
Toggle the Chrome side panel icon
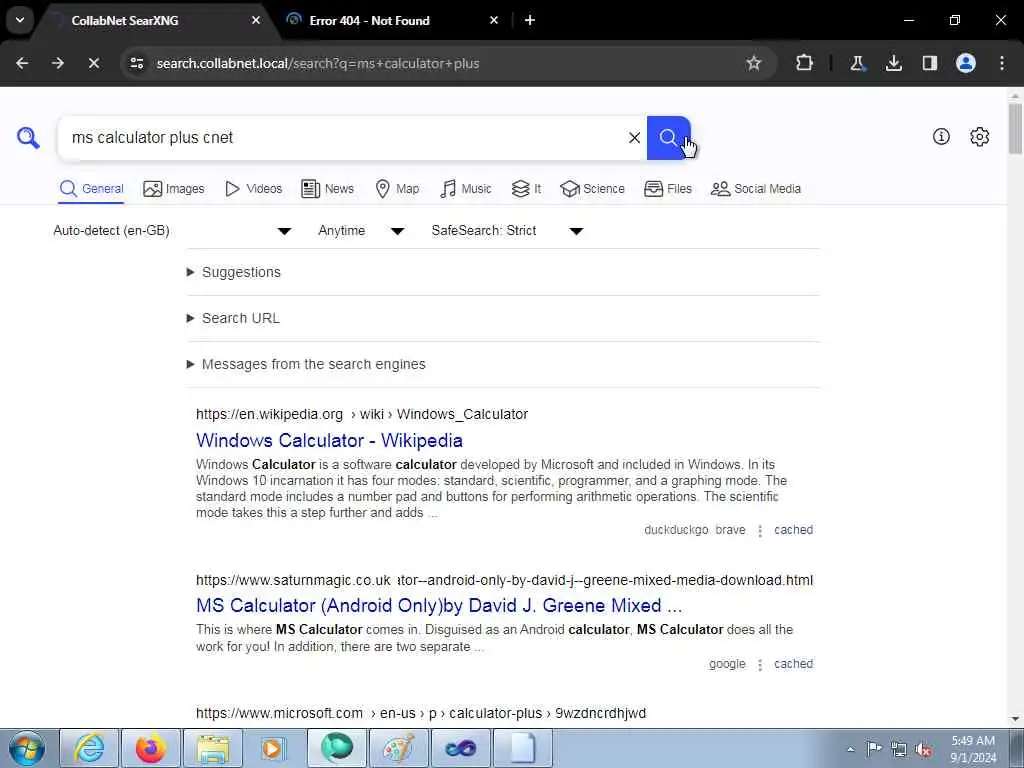[x=929, y=63]
